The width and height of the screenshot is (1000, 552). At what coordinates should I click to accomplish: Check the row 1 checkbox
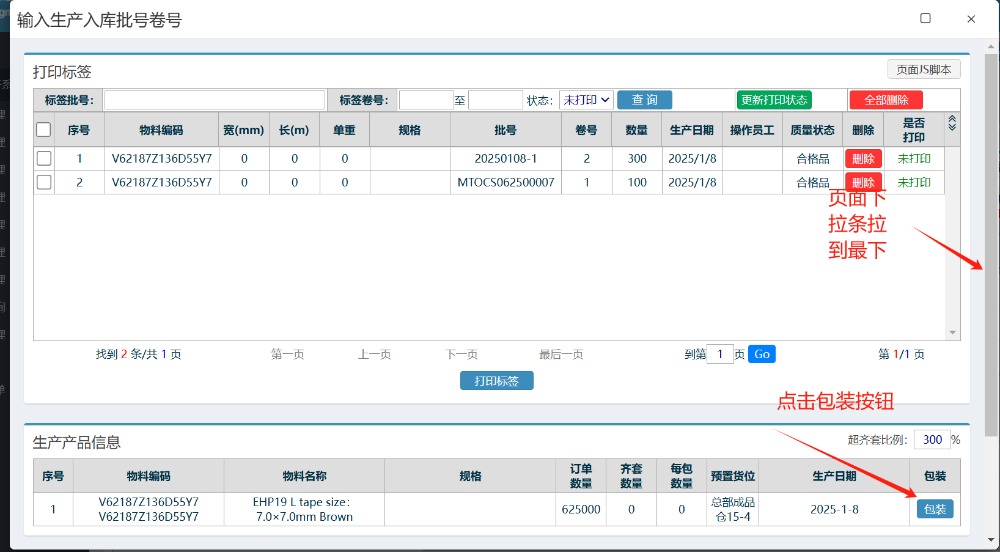(x=44, y=158)
